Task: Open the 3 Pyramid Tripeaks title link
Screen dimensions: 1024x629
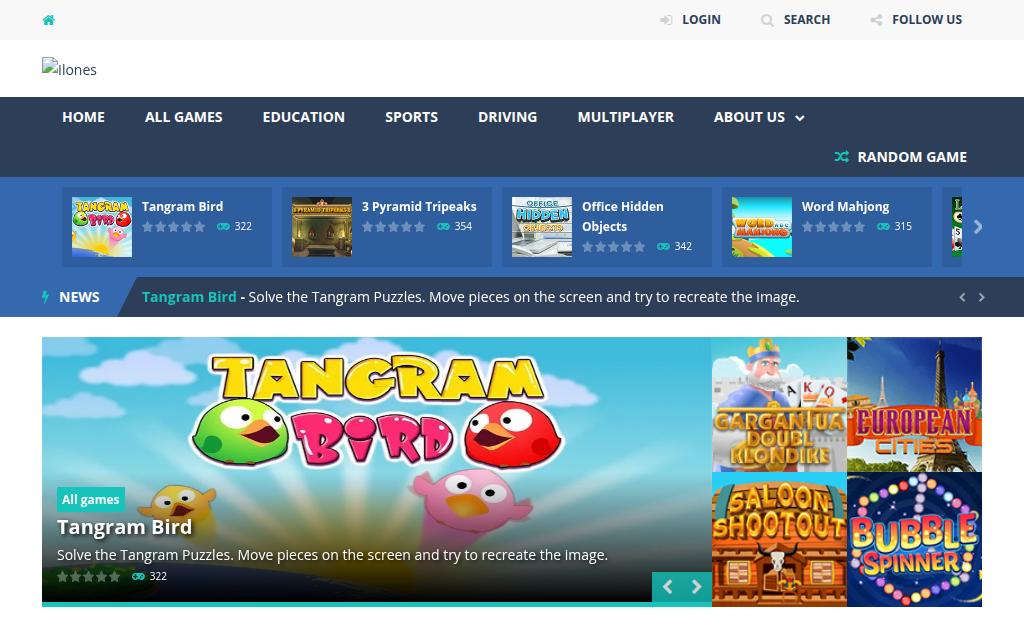Action: [419, 206]
